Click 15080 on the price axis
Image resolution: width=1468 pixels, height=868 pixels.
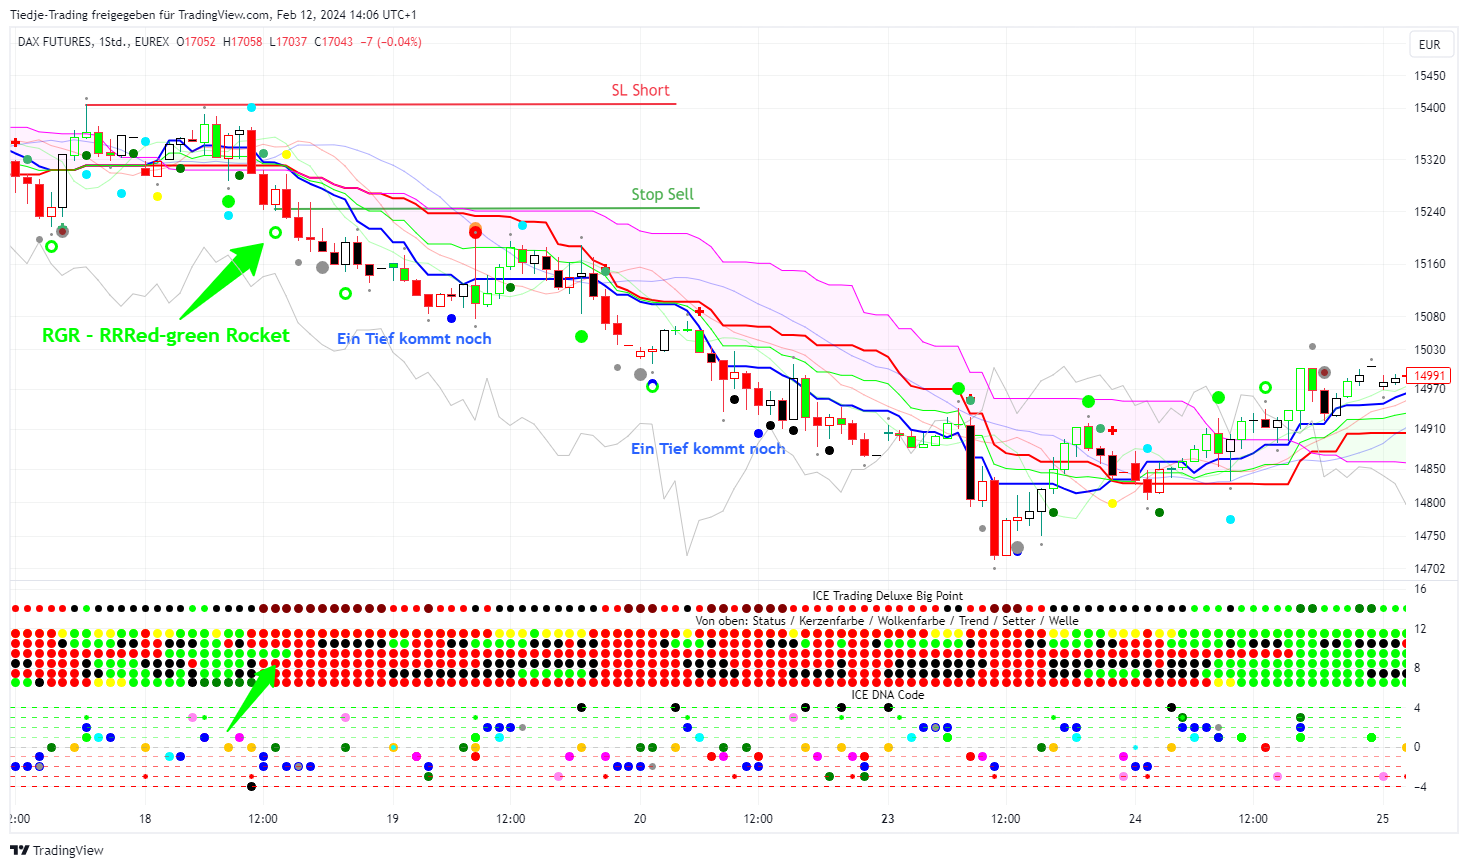[1430, 316]
